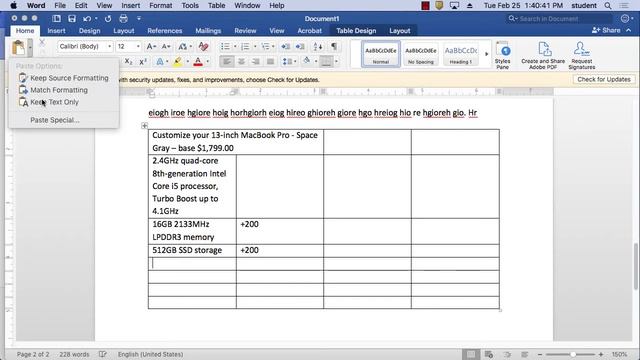Click Check for Updates button
This screenshot has height=360, width=640.
click(x=604, y=80)
